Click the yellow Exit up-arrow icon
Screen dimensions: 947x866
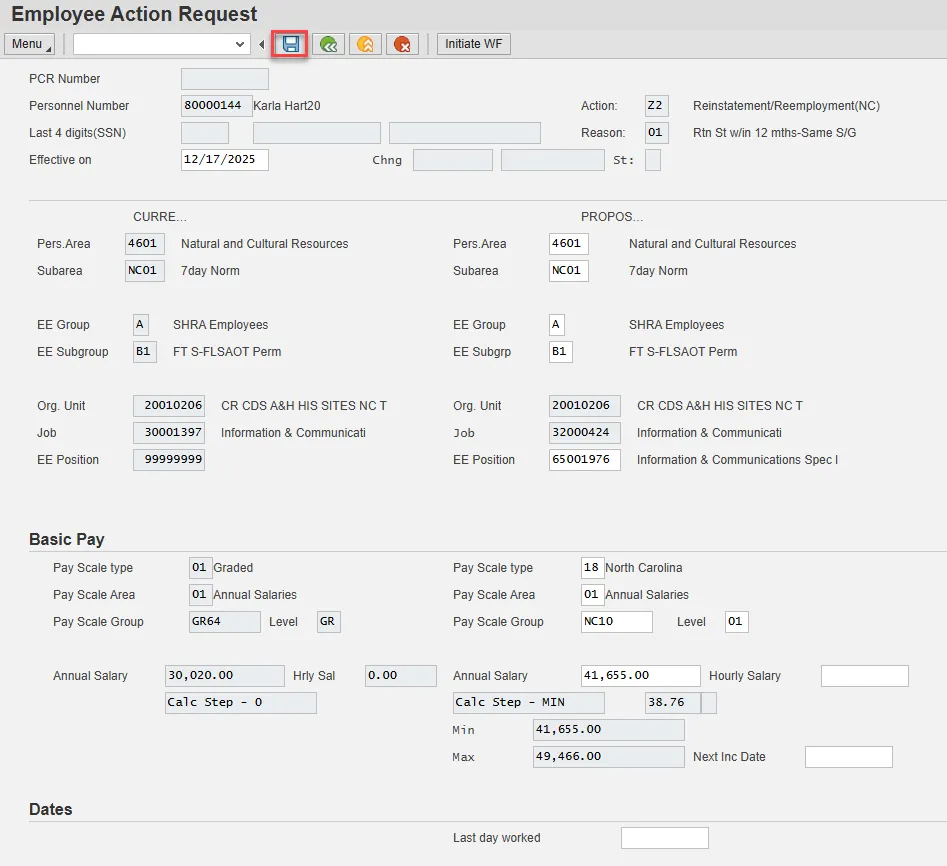[x=365, y=44]
